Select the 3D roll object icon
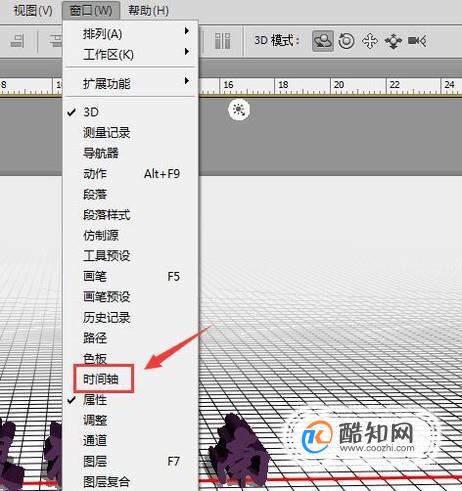462x491 pixels. coord(346,41)
